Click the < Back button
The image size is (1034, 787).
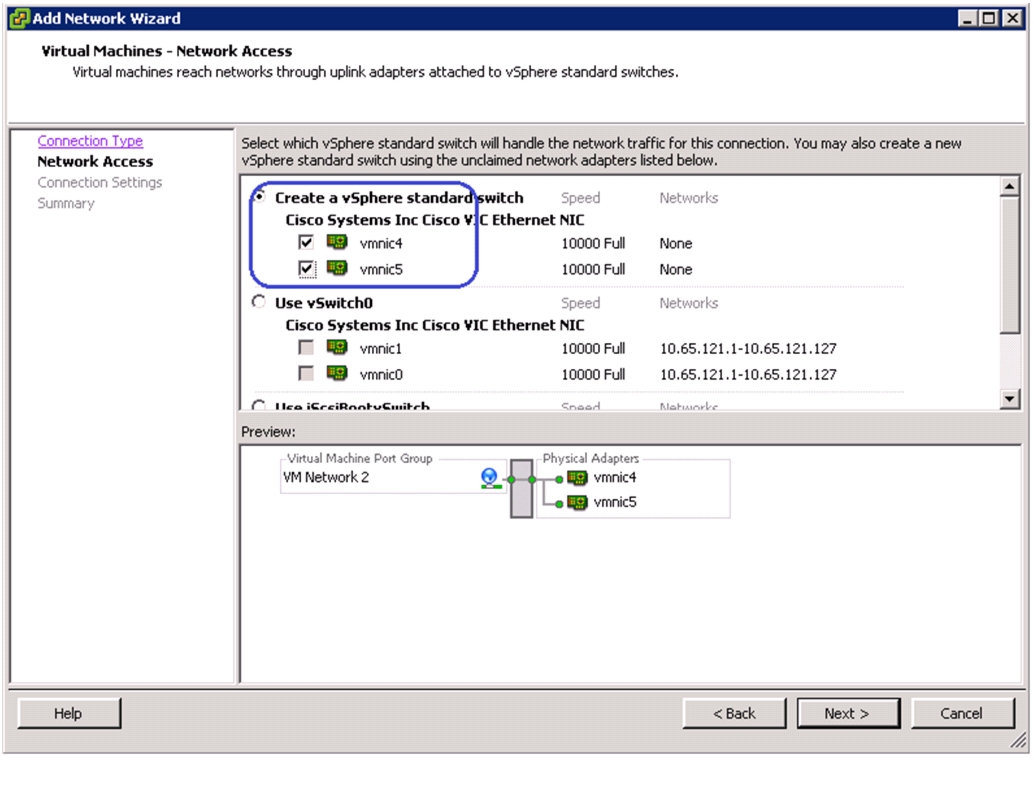tap(734, 713)
